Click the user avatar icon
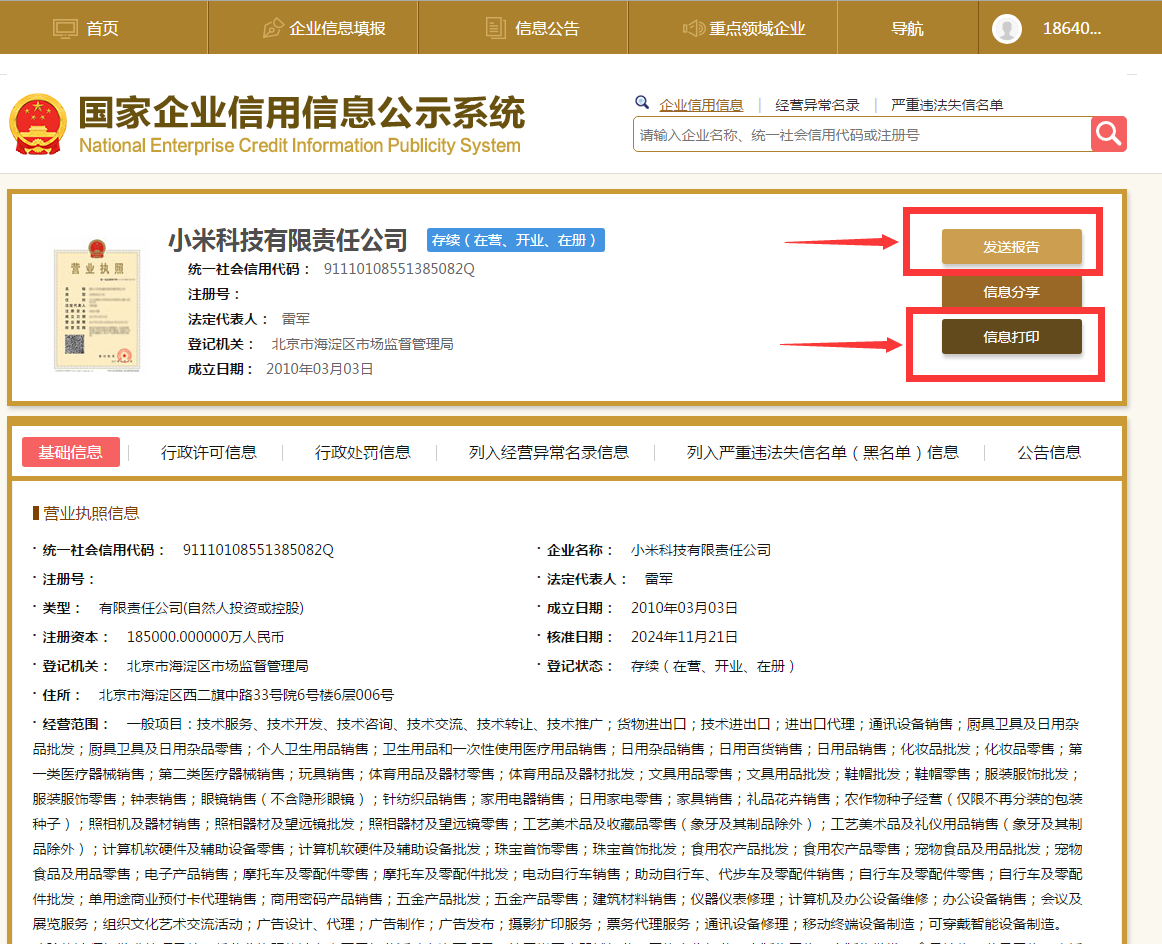Screen dimensions: 1162x944 tap(1006, 29)
